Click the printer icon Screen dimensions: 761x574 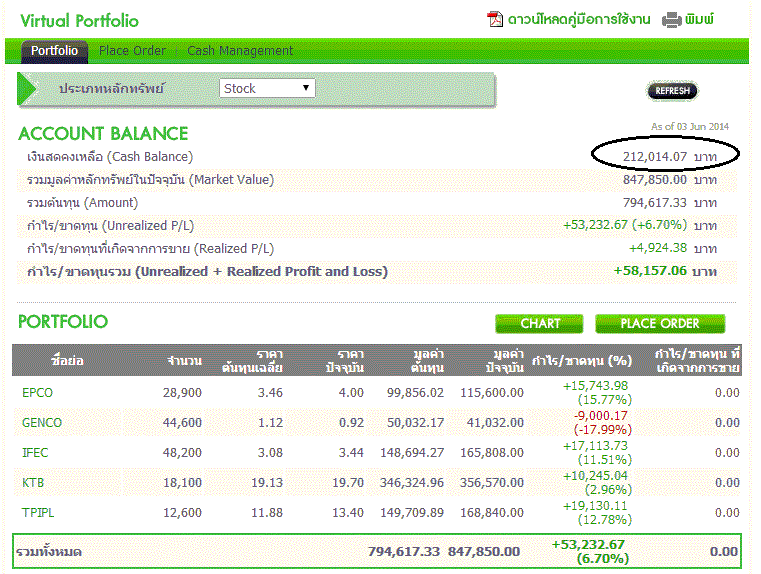[671, 20]
